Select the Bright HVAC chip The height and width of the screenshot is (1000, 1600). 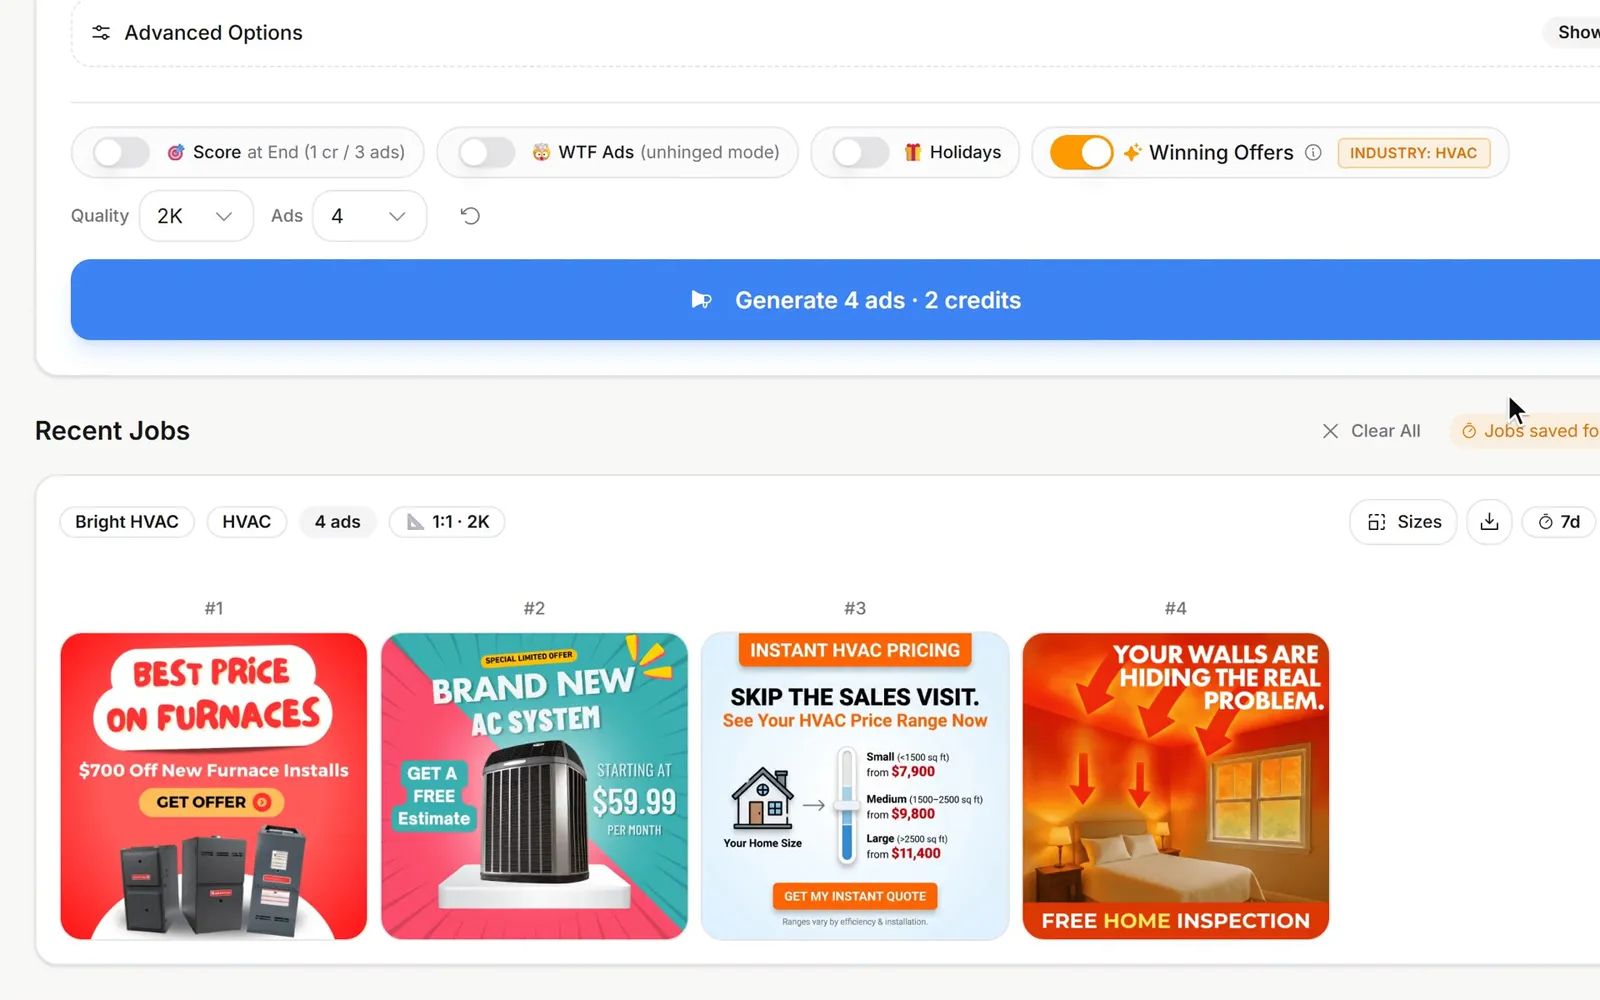[127, 522]
